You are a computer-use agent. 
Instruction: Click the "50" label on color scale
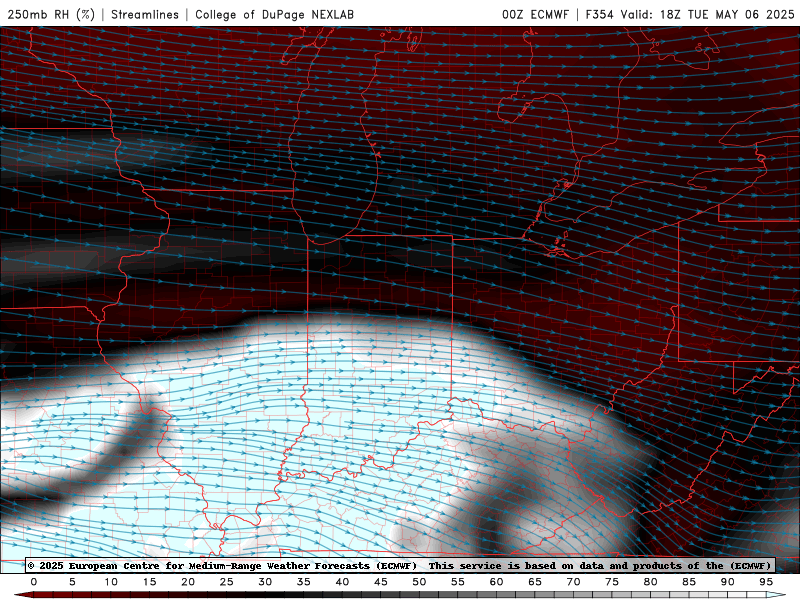tap(419, 582)
